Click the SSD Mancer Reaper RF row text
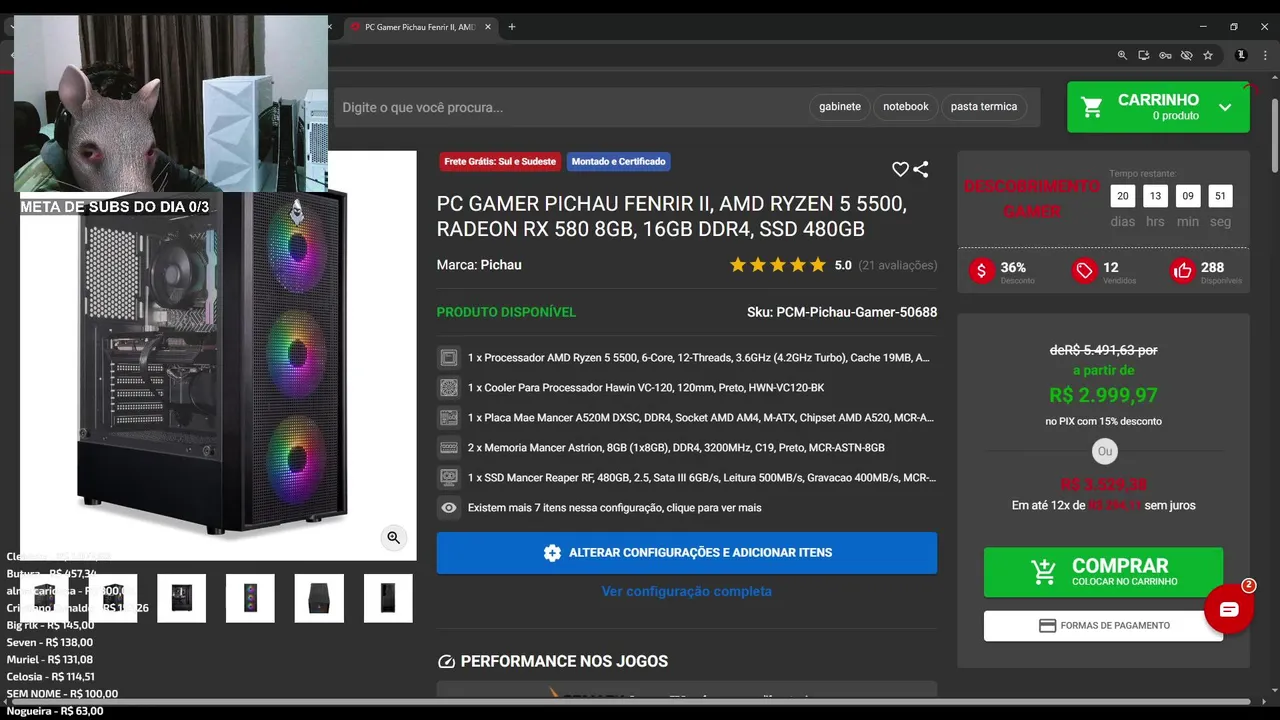This screenshot has height=720, width=1280. [x=702, y=477]
